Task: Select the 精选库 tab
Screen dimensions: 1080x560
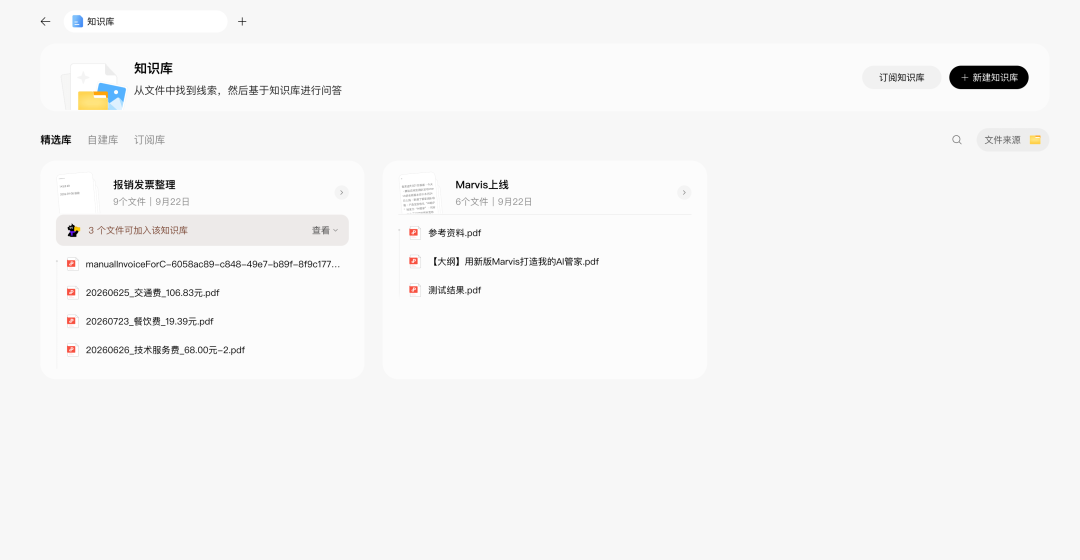Action: tap(56, 140)
